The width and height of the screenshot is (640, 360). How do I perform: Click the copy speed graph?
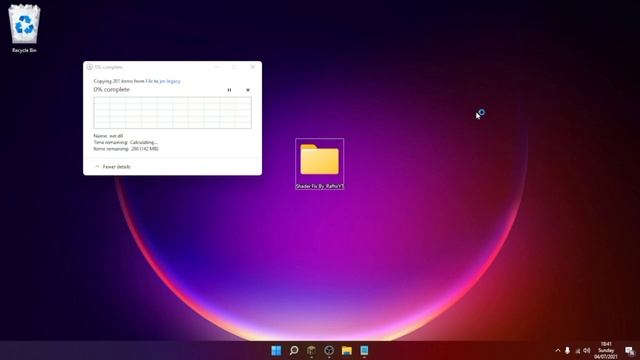[172, 113]
